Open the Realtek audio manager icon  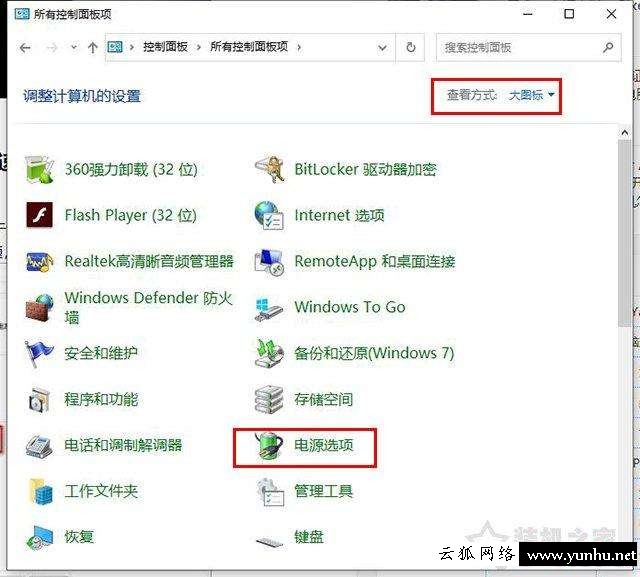(x=39, y=261)
